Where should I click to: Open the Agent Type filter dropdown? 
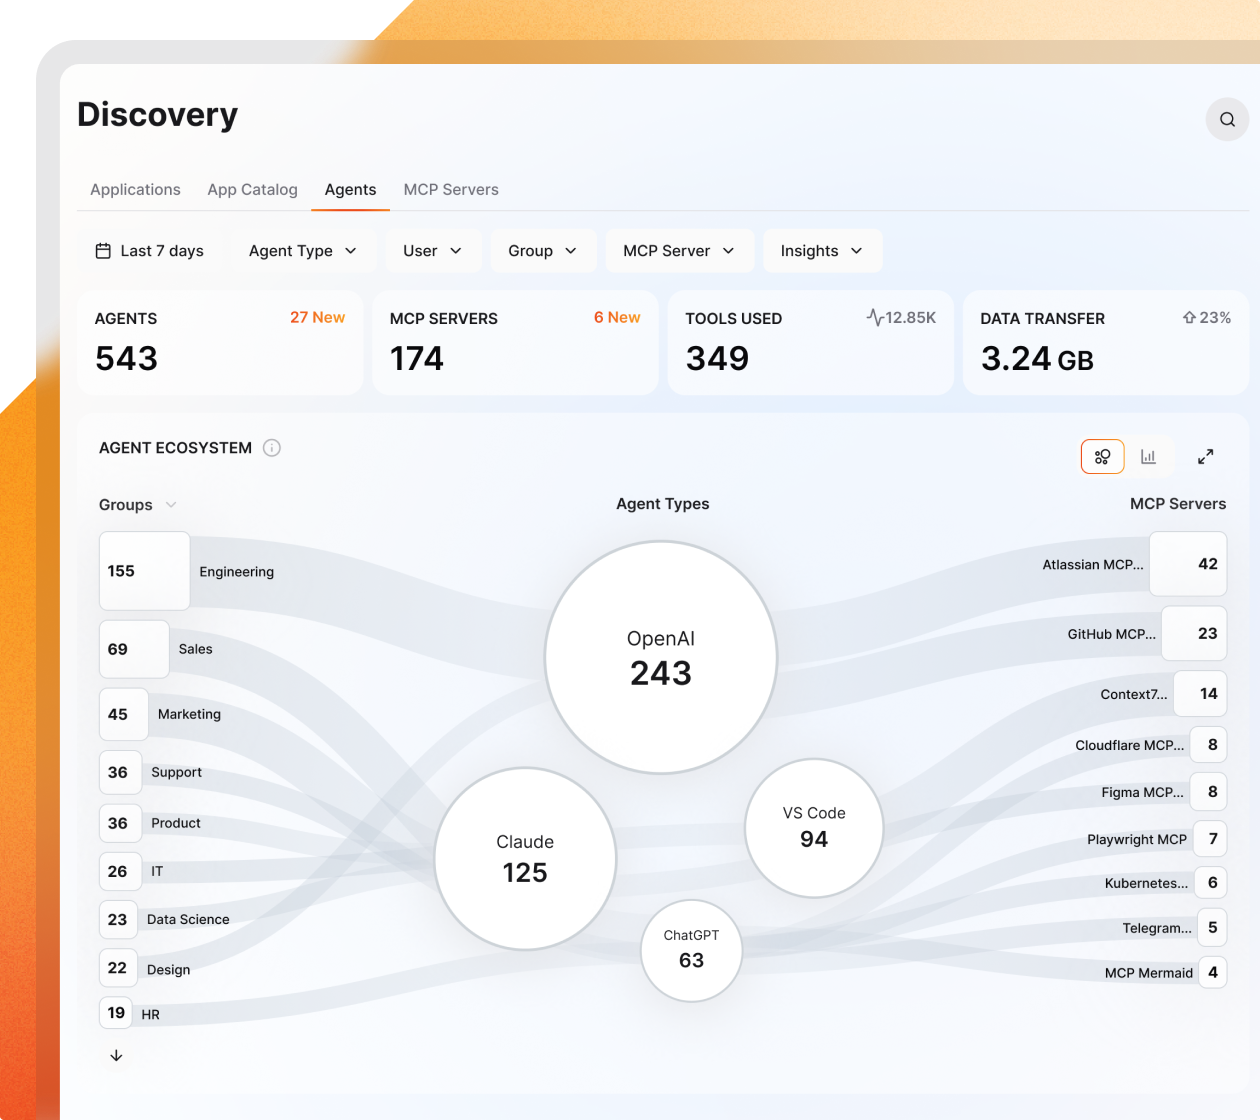(x=304, y=250)
